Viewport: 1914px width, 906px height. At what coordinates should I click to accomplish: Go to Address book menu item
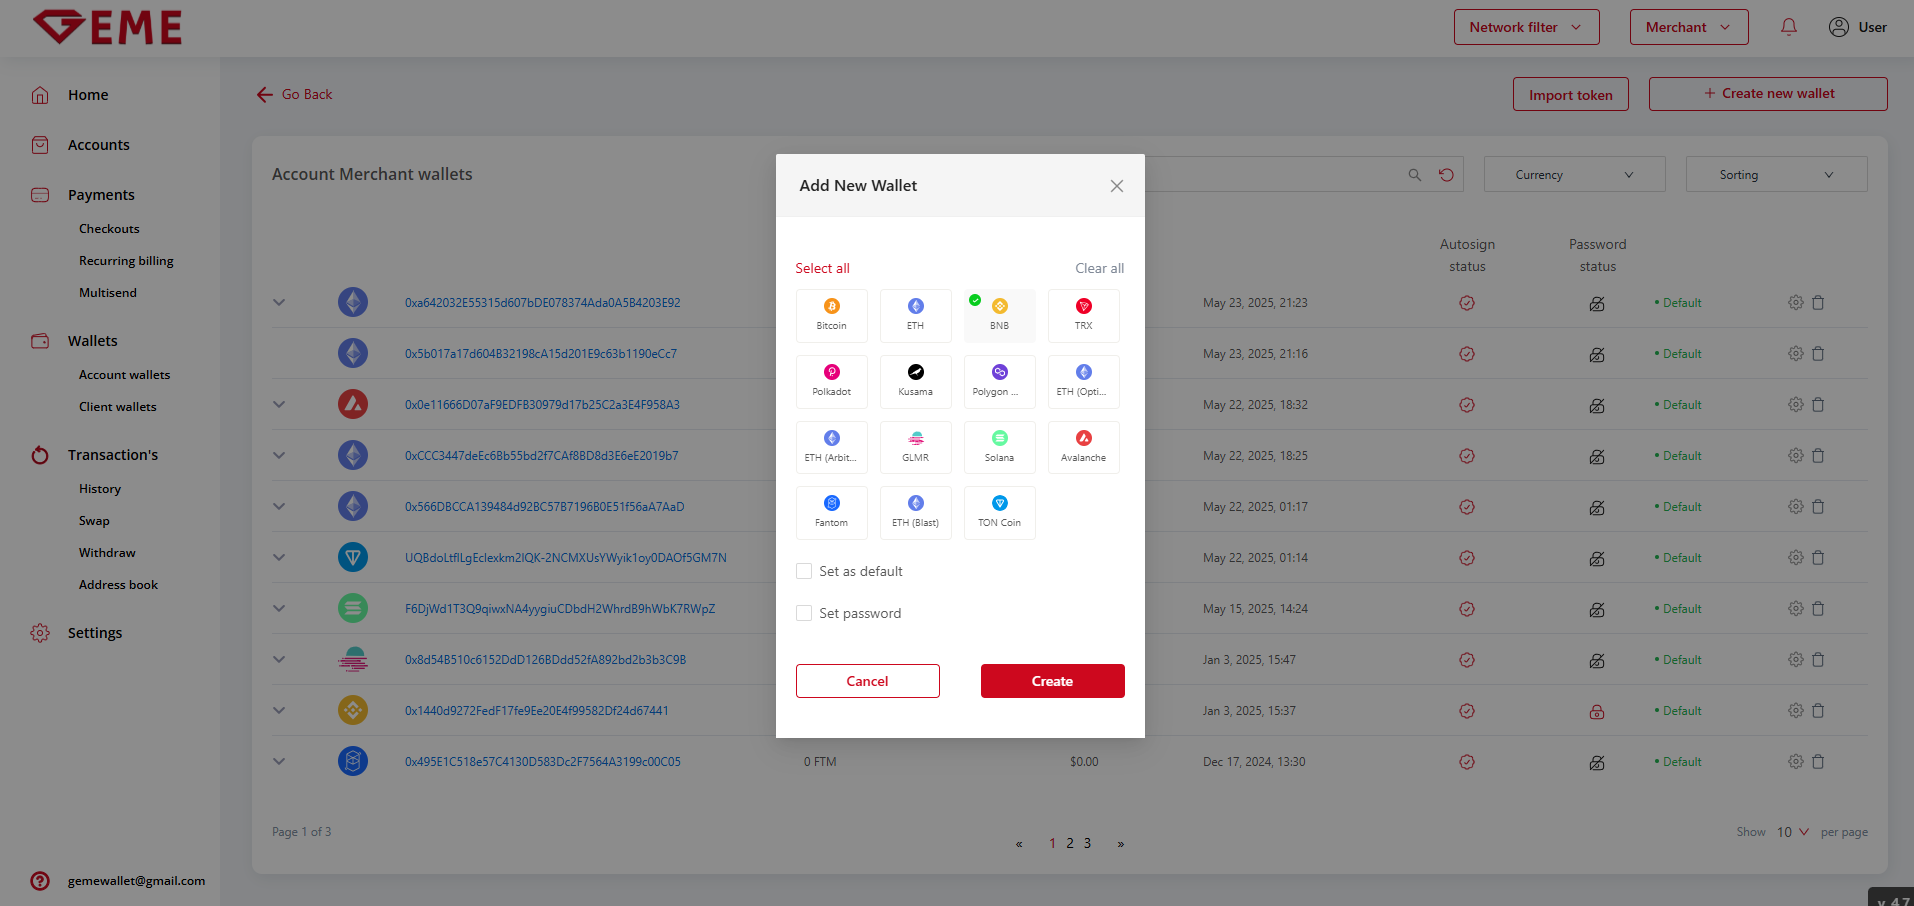[118, 585]
